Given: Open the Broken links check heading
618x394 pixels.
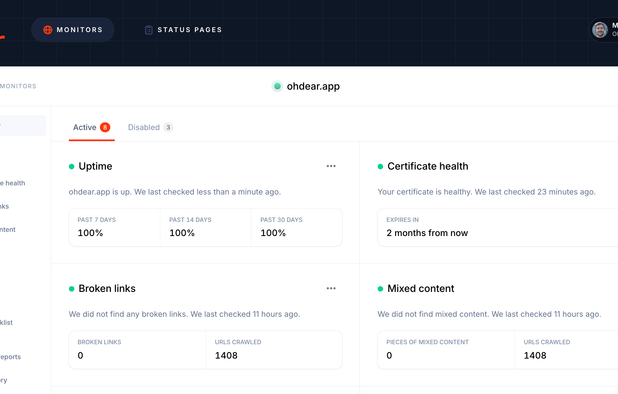Looking at the screenshot, I should coord(107,288).
